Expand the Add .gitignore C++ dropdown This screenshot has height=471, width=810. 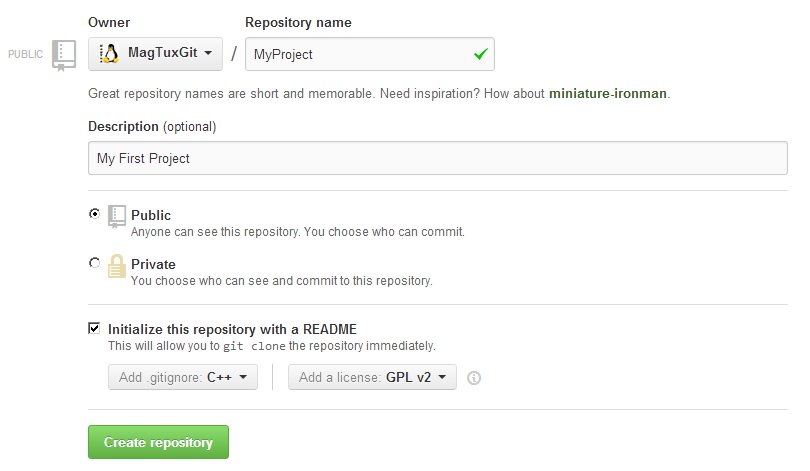[x=183, y=377]
